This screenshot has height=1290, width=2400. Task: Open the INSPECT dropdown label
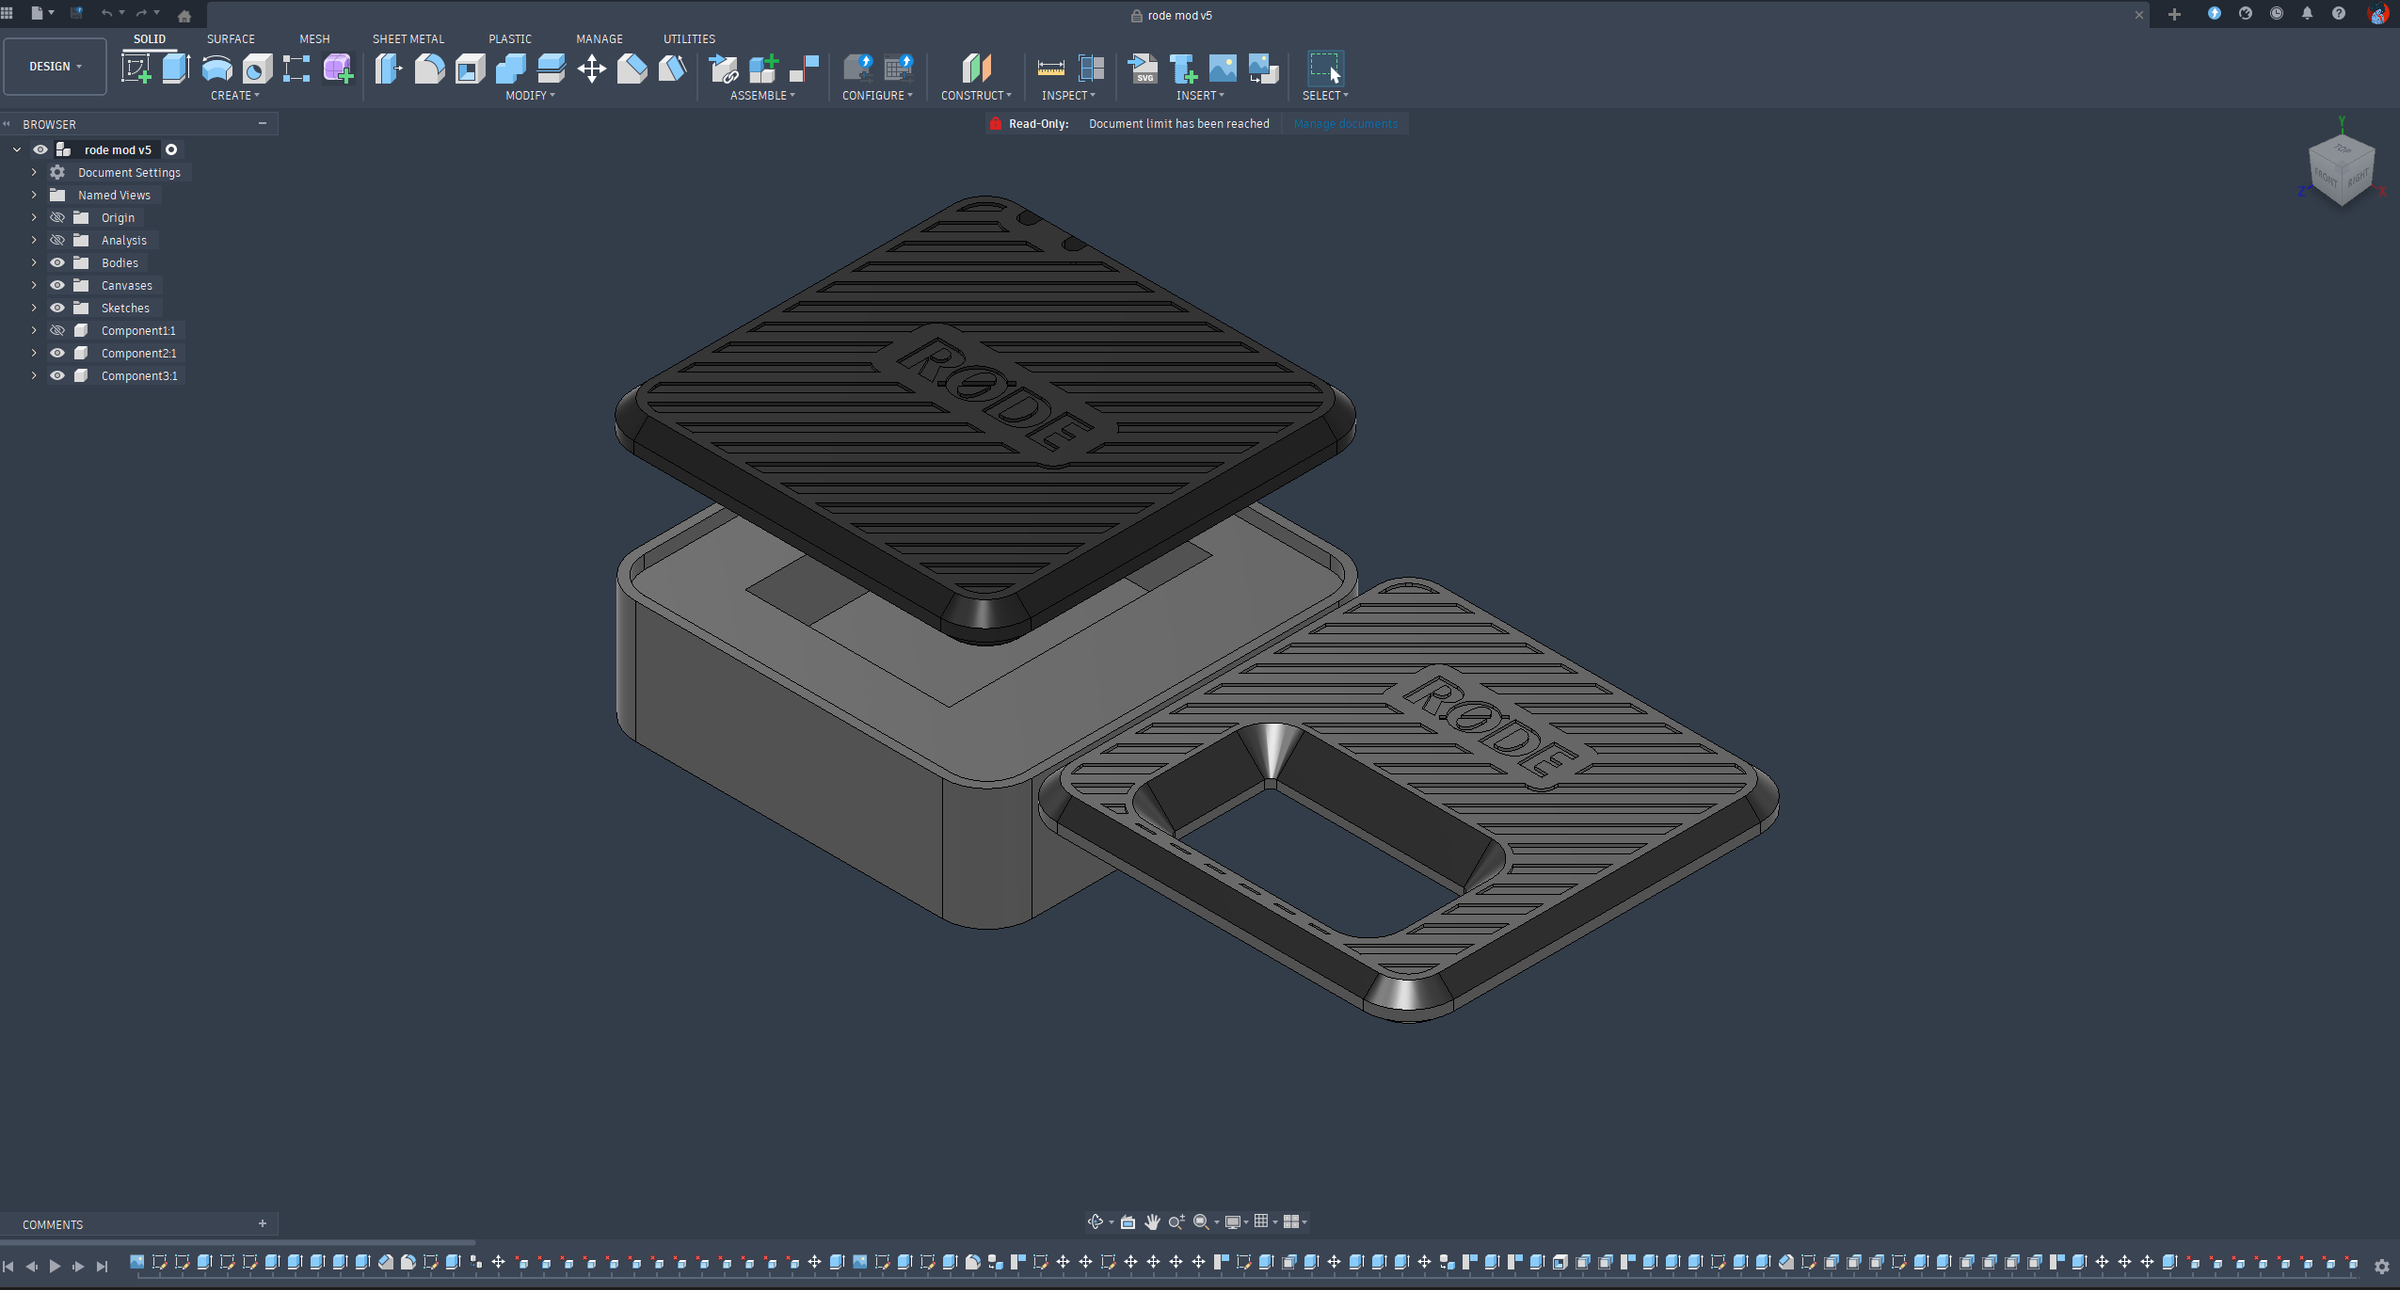1068,96
